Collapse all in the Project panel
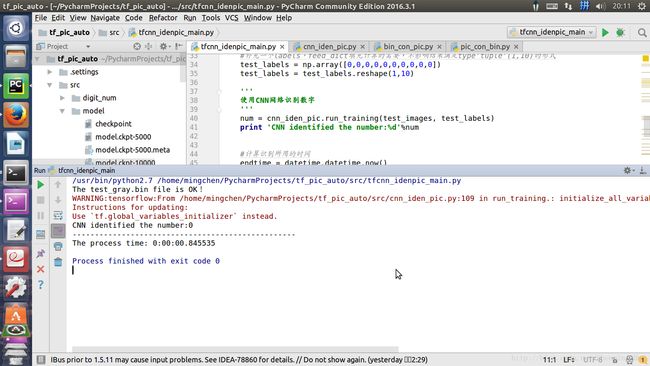The width and height of the screenshot is (650, 366). (148, 46)
